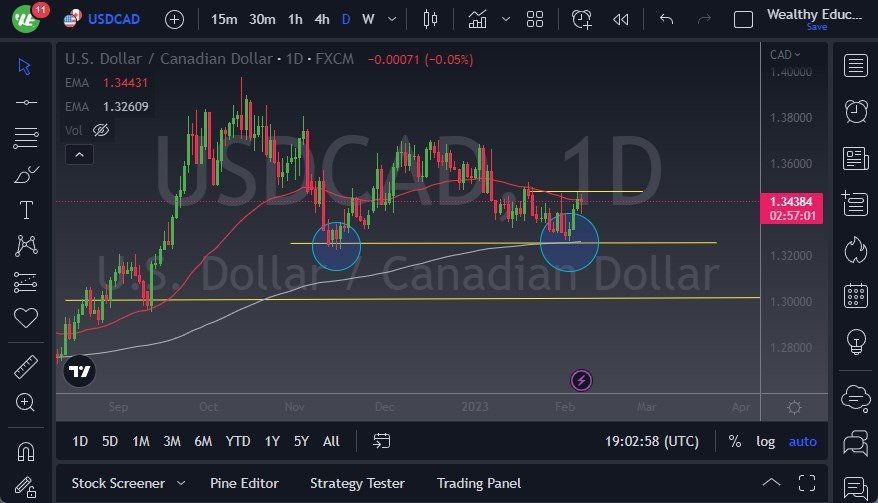Open chart settings gear icon
Viewport: 878px width, 503px height.
pos(794,407)
